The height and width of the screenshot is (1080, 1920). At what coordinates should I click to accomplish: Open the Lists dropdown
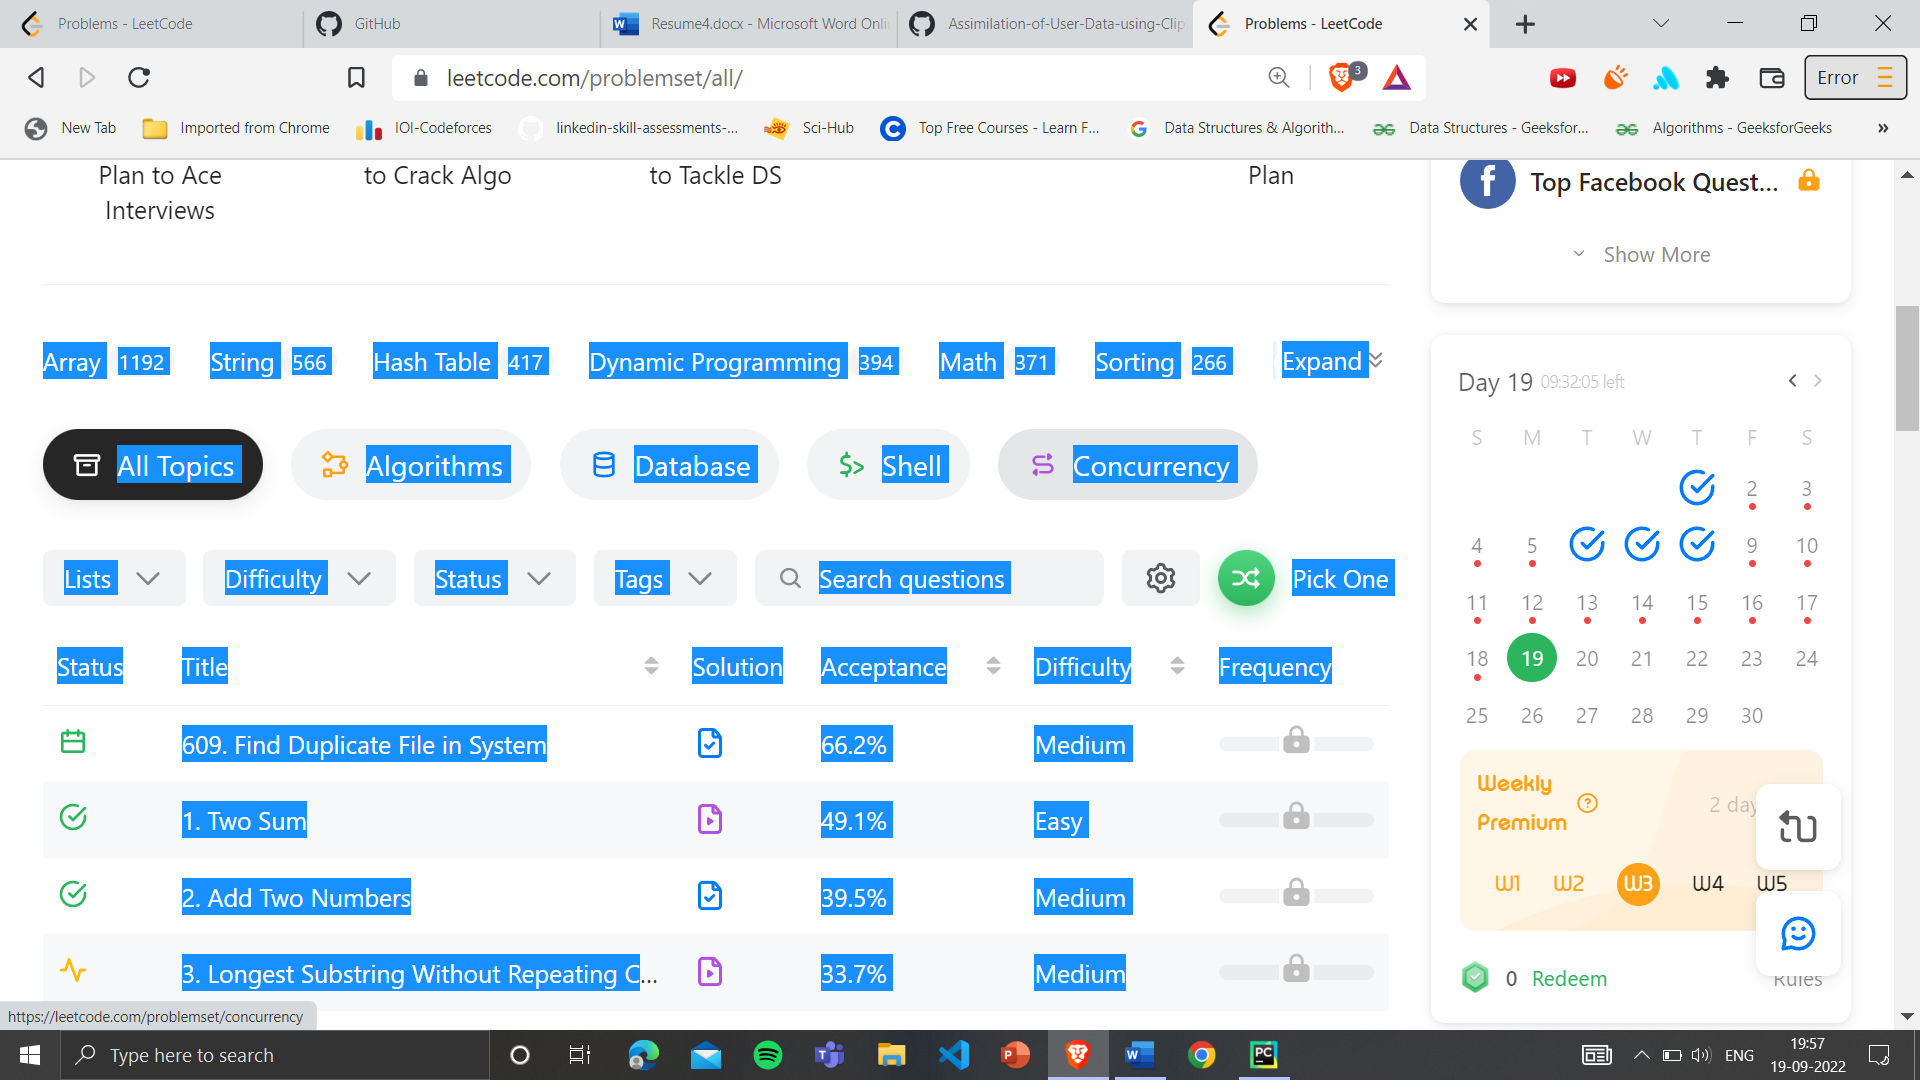[113, 578]
